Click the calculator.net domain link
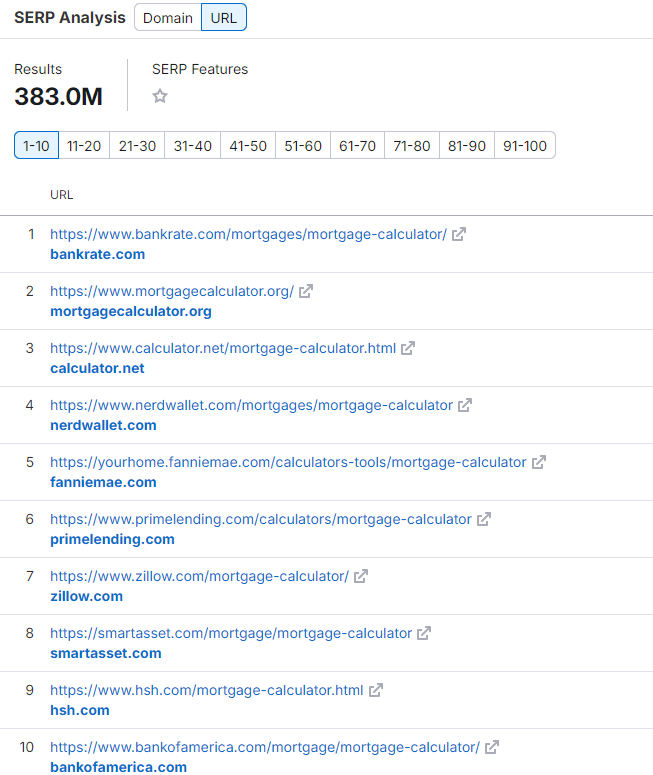Image resolution: width=653 pixels, height=775 pixels. (97, 368)
